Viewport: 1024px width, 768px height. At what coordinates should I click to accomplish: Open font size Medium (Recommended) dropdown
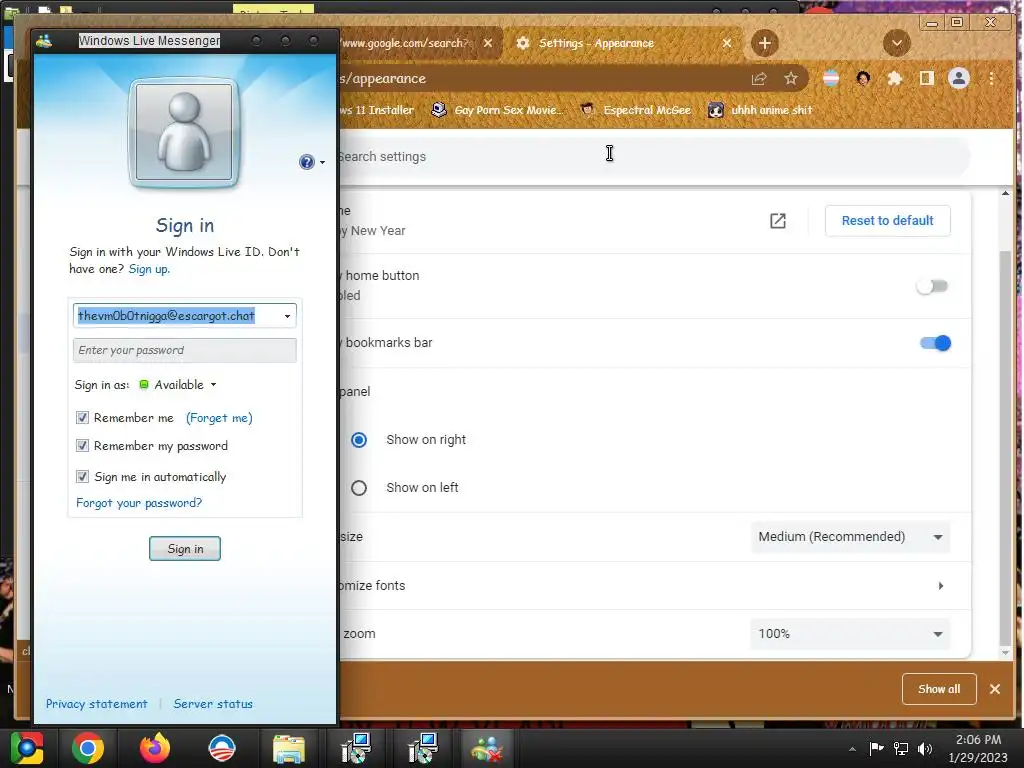click(850, 537)
